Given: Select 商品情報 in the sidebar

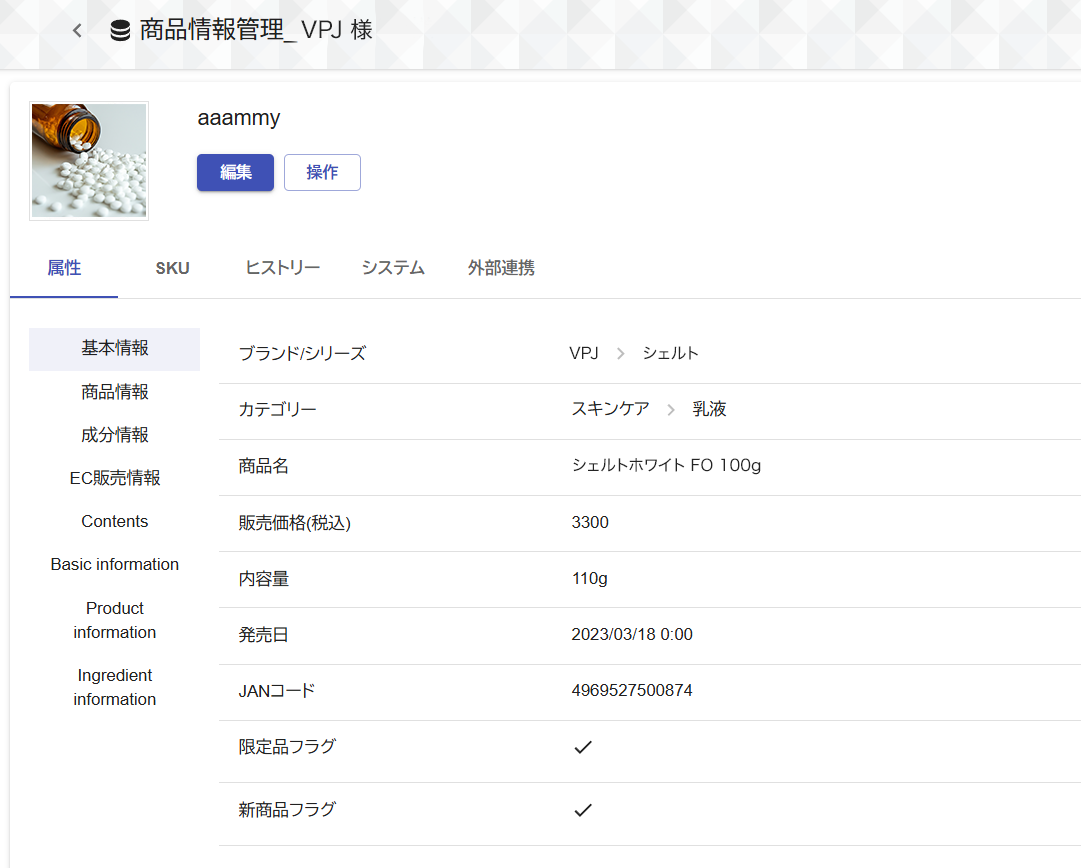Looking at the screenshot, I should [114, 391].
